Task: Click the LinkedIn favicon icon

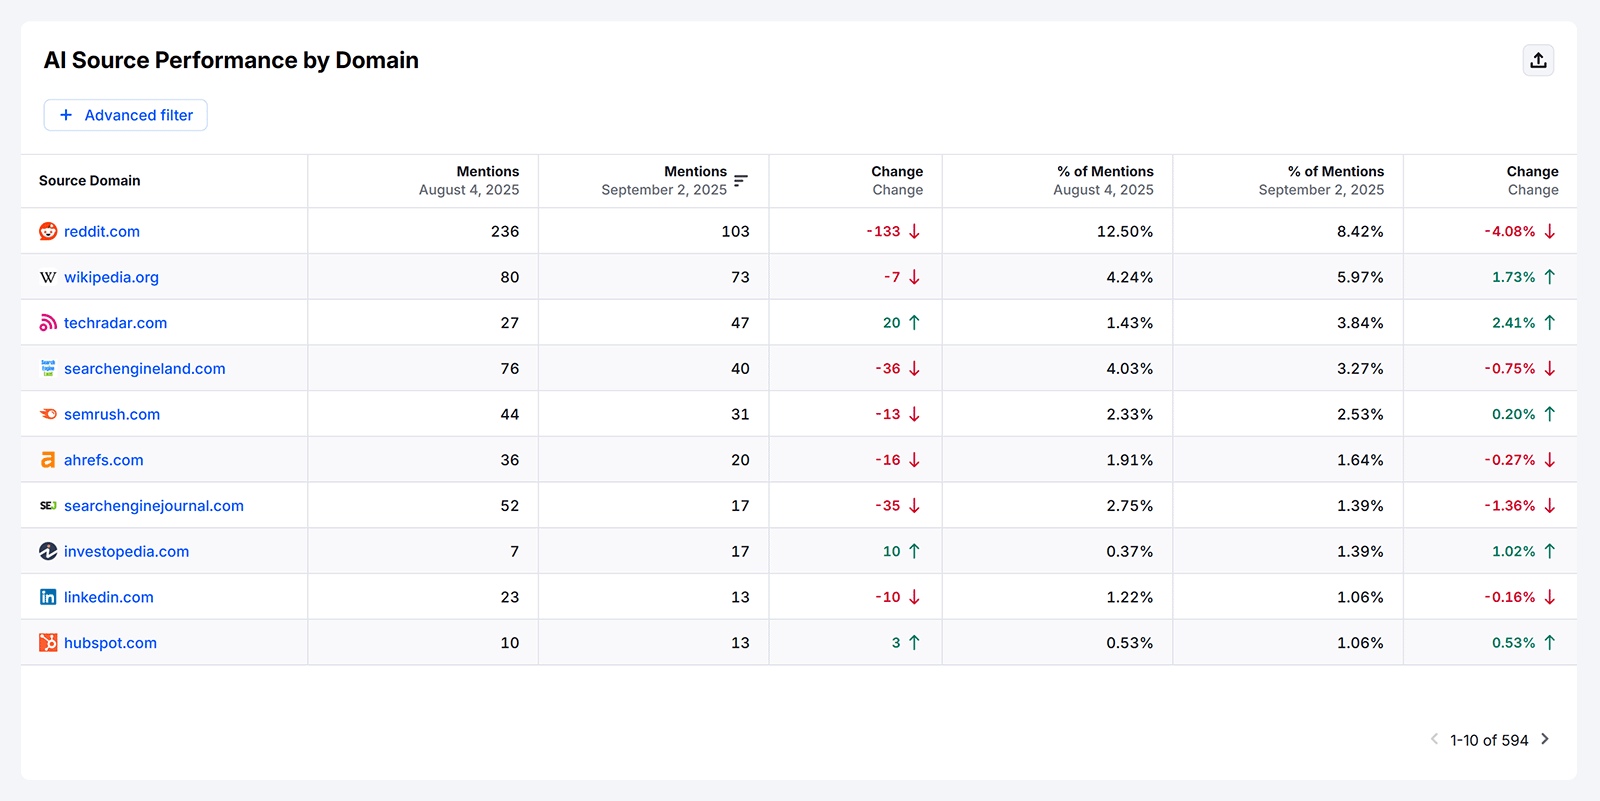Action: tap(48, 597)
